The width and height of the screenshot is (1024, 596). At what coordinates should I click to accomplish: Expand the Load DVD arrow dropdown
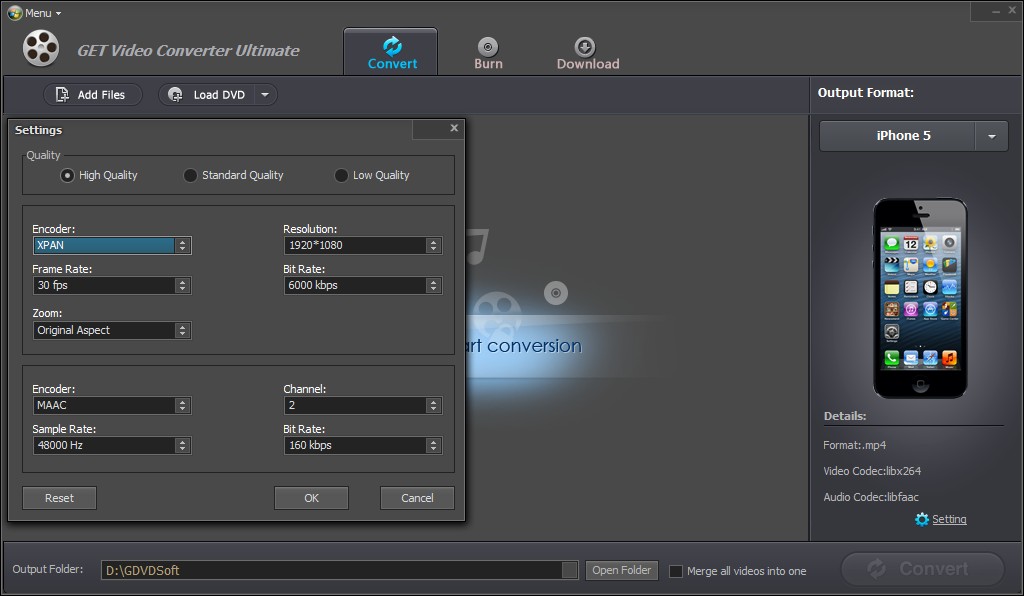coord(265,95)
